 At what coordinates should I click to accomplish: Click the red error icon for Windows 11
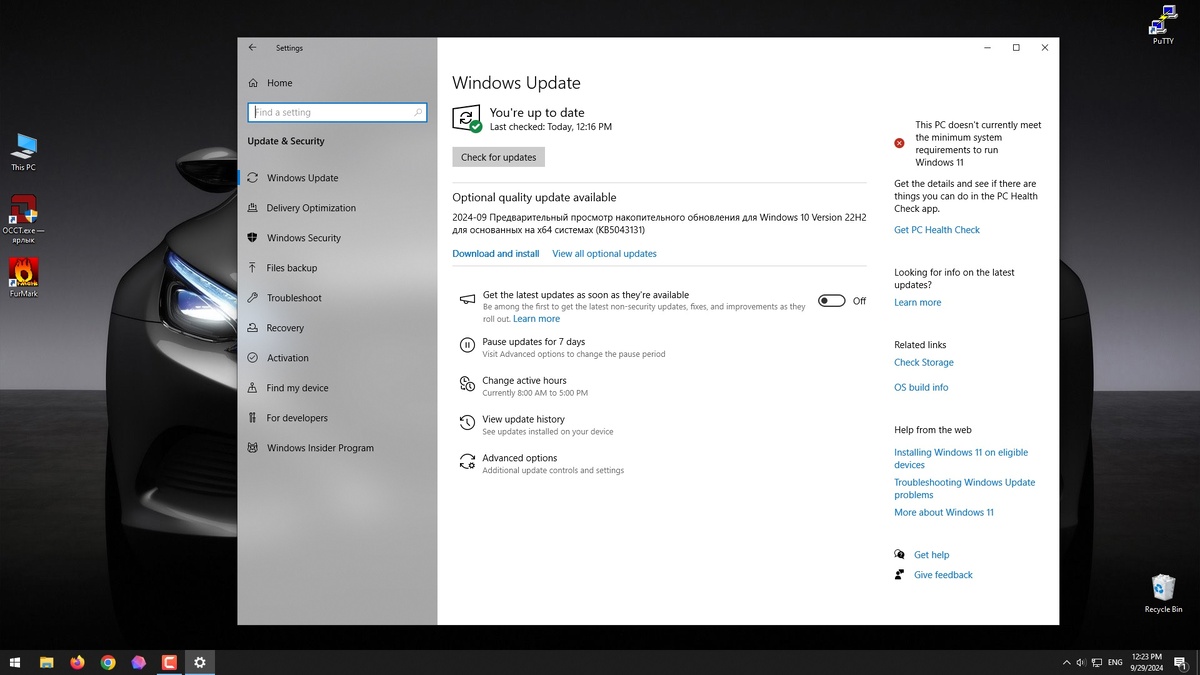pyautogui.click(x=899, y=143)
